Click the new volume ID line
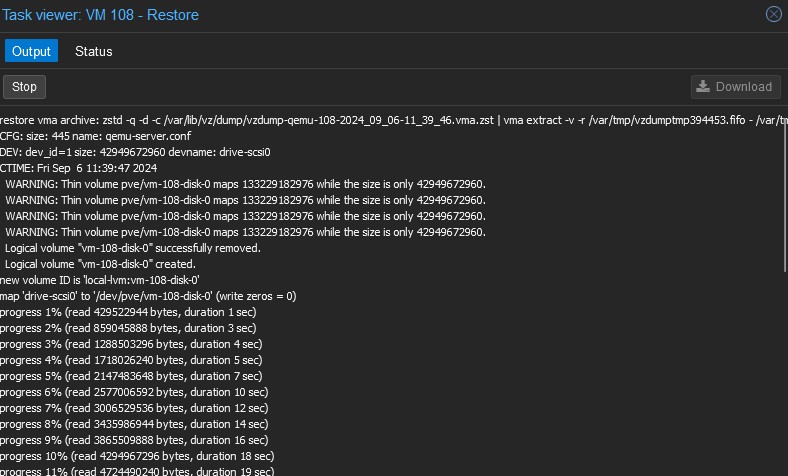 (100, 280)
